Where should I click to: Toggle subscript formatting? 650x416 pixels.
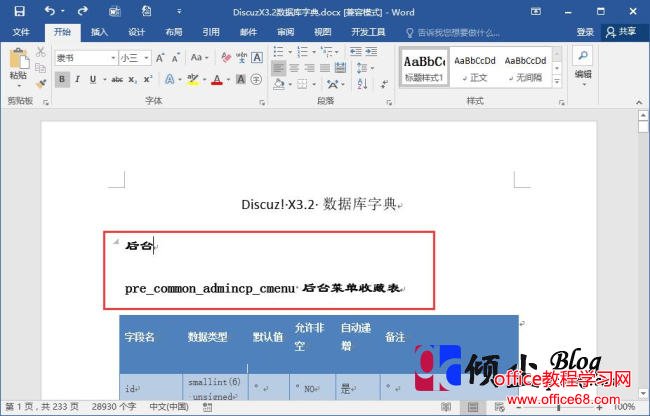[132, 79]
